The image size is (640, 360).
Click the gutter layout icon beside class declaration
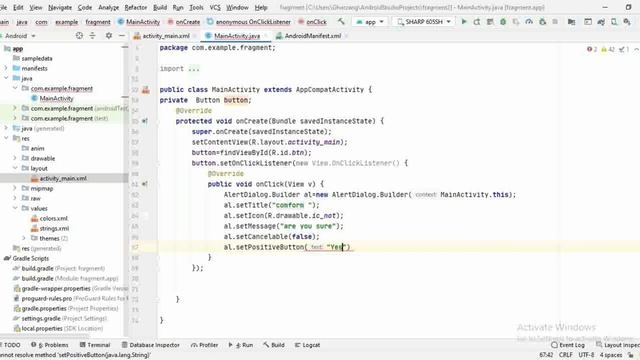145,90
